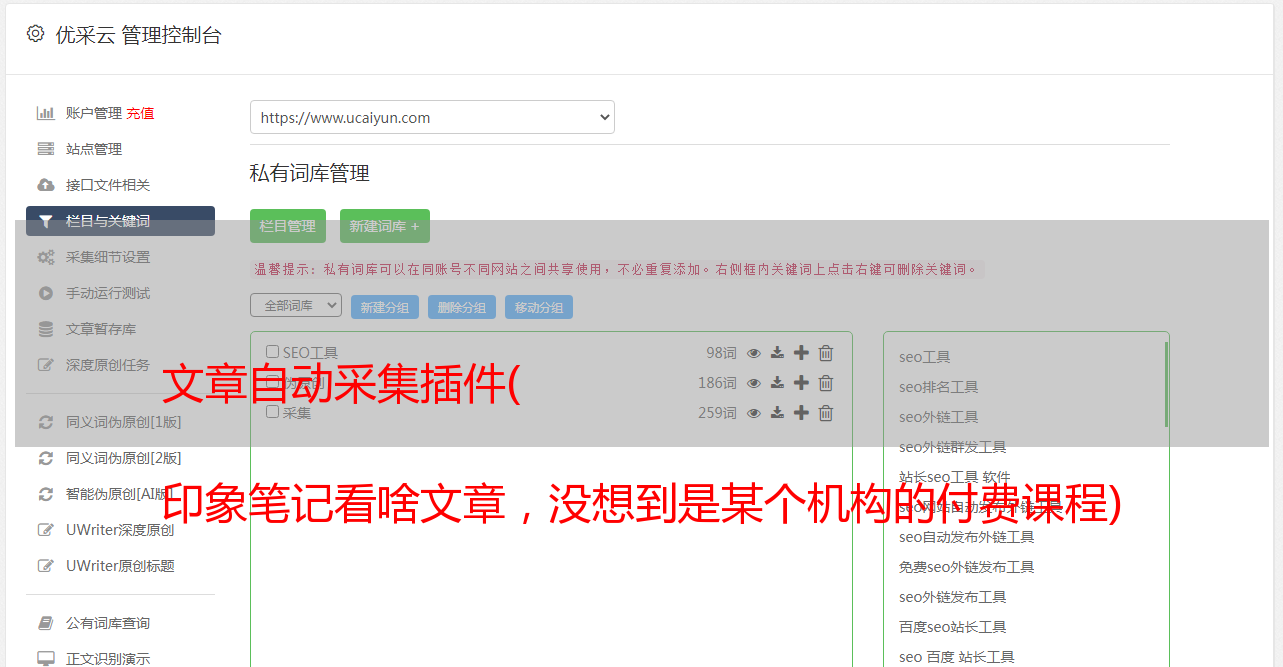Screen dimensions: 1283x667
Task: Click the eye icon in the 186词 row
Action: coord(754,383)
